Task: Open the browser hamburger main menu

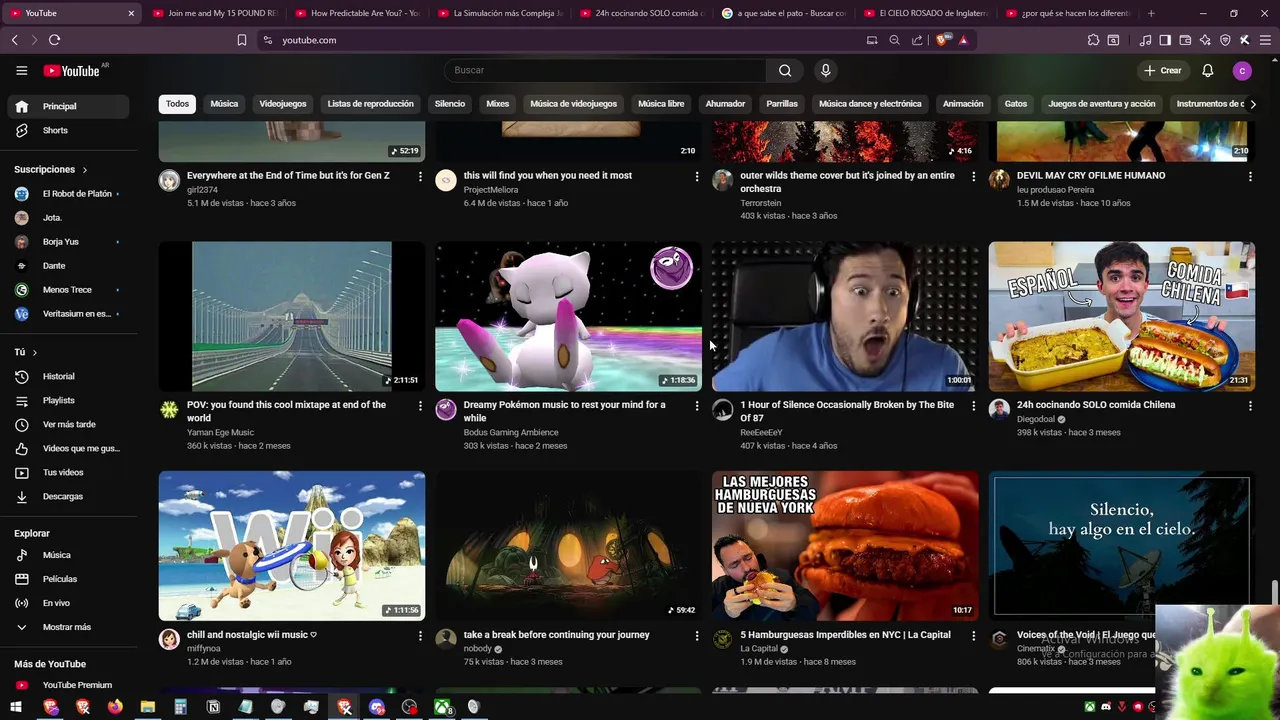Action: coord(1265,40)
